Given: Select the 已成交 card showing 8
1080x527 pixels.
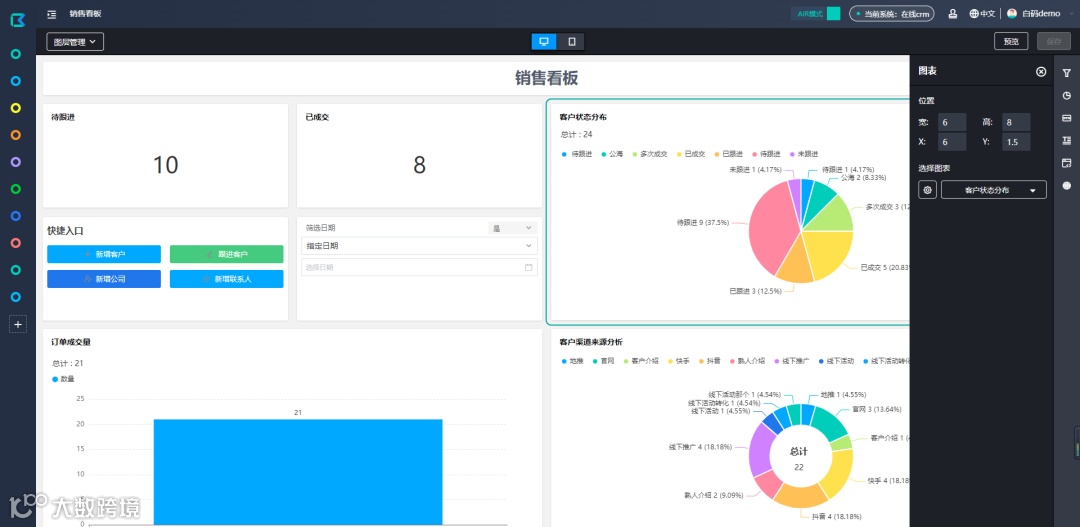Looking at the screenshot, I should [x=419, y=156].
